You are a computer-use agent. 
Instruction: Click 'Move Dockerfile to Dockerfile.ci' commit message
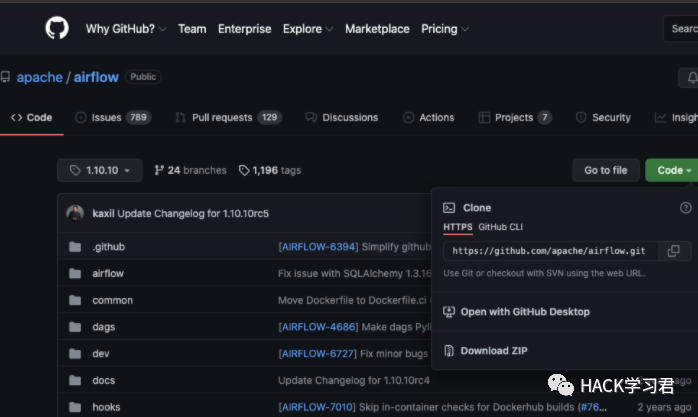(352, 300)
